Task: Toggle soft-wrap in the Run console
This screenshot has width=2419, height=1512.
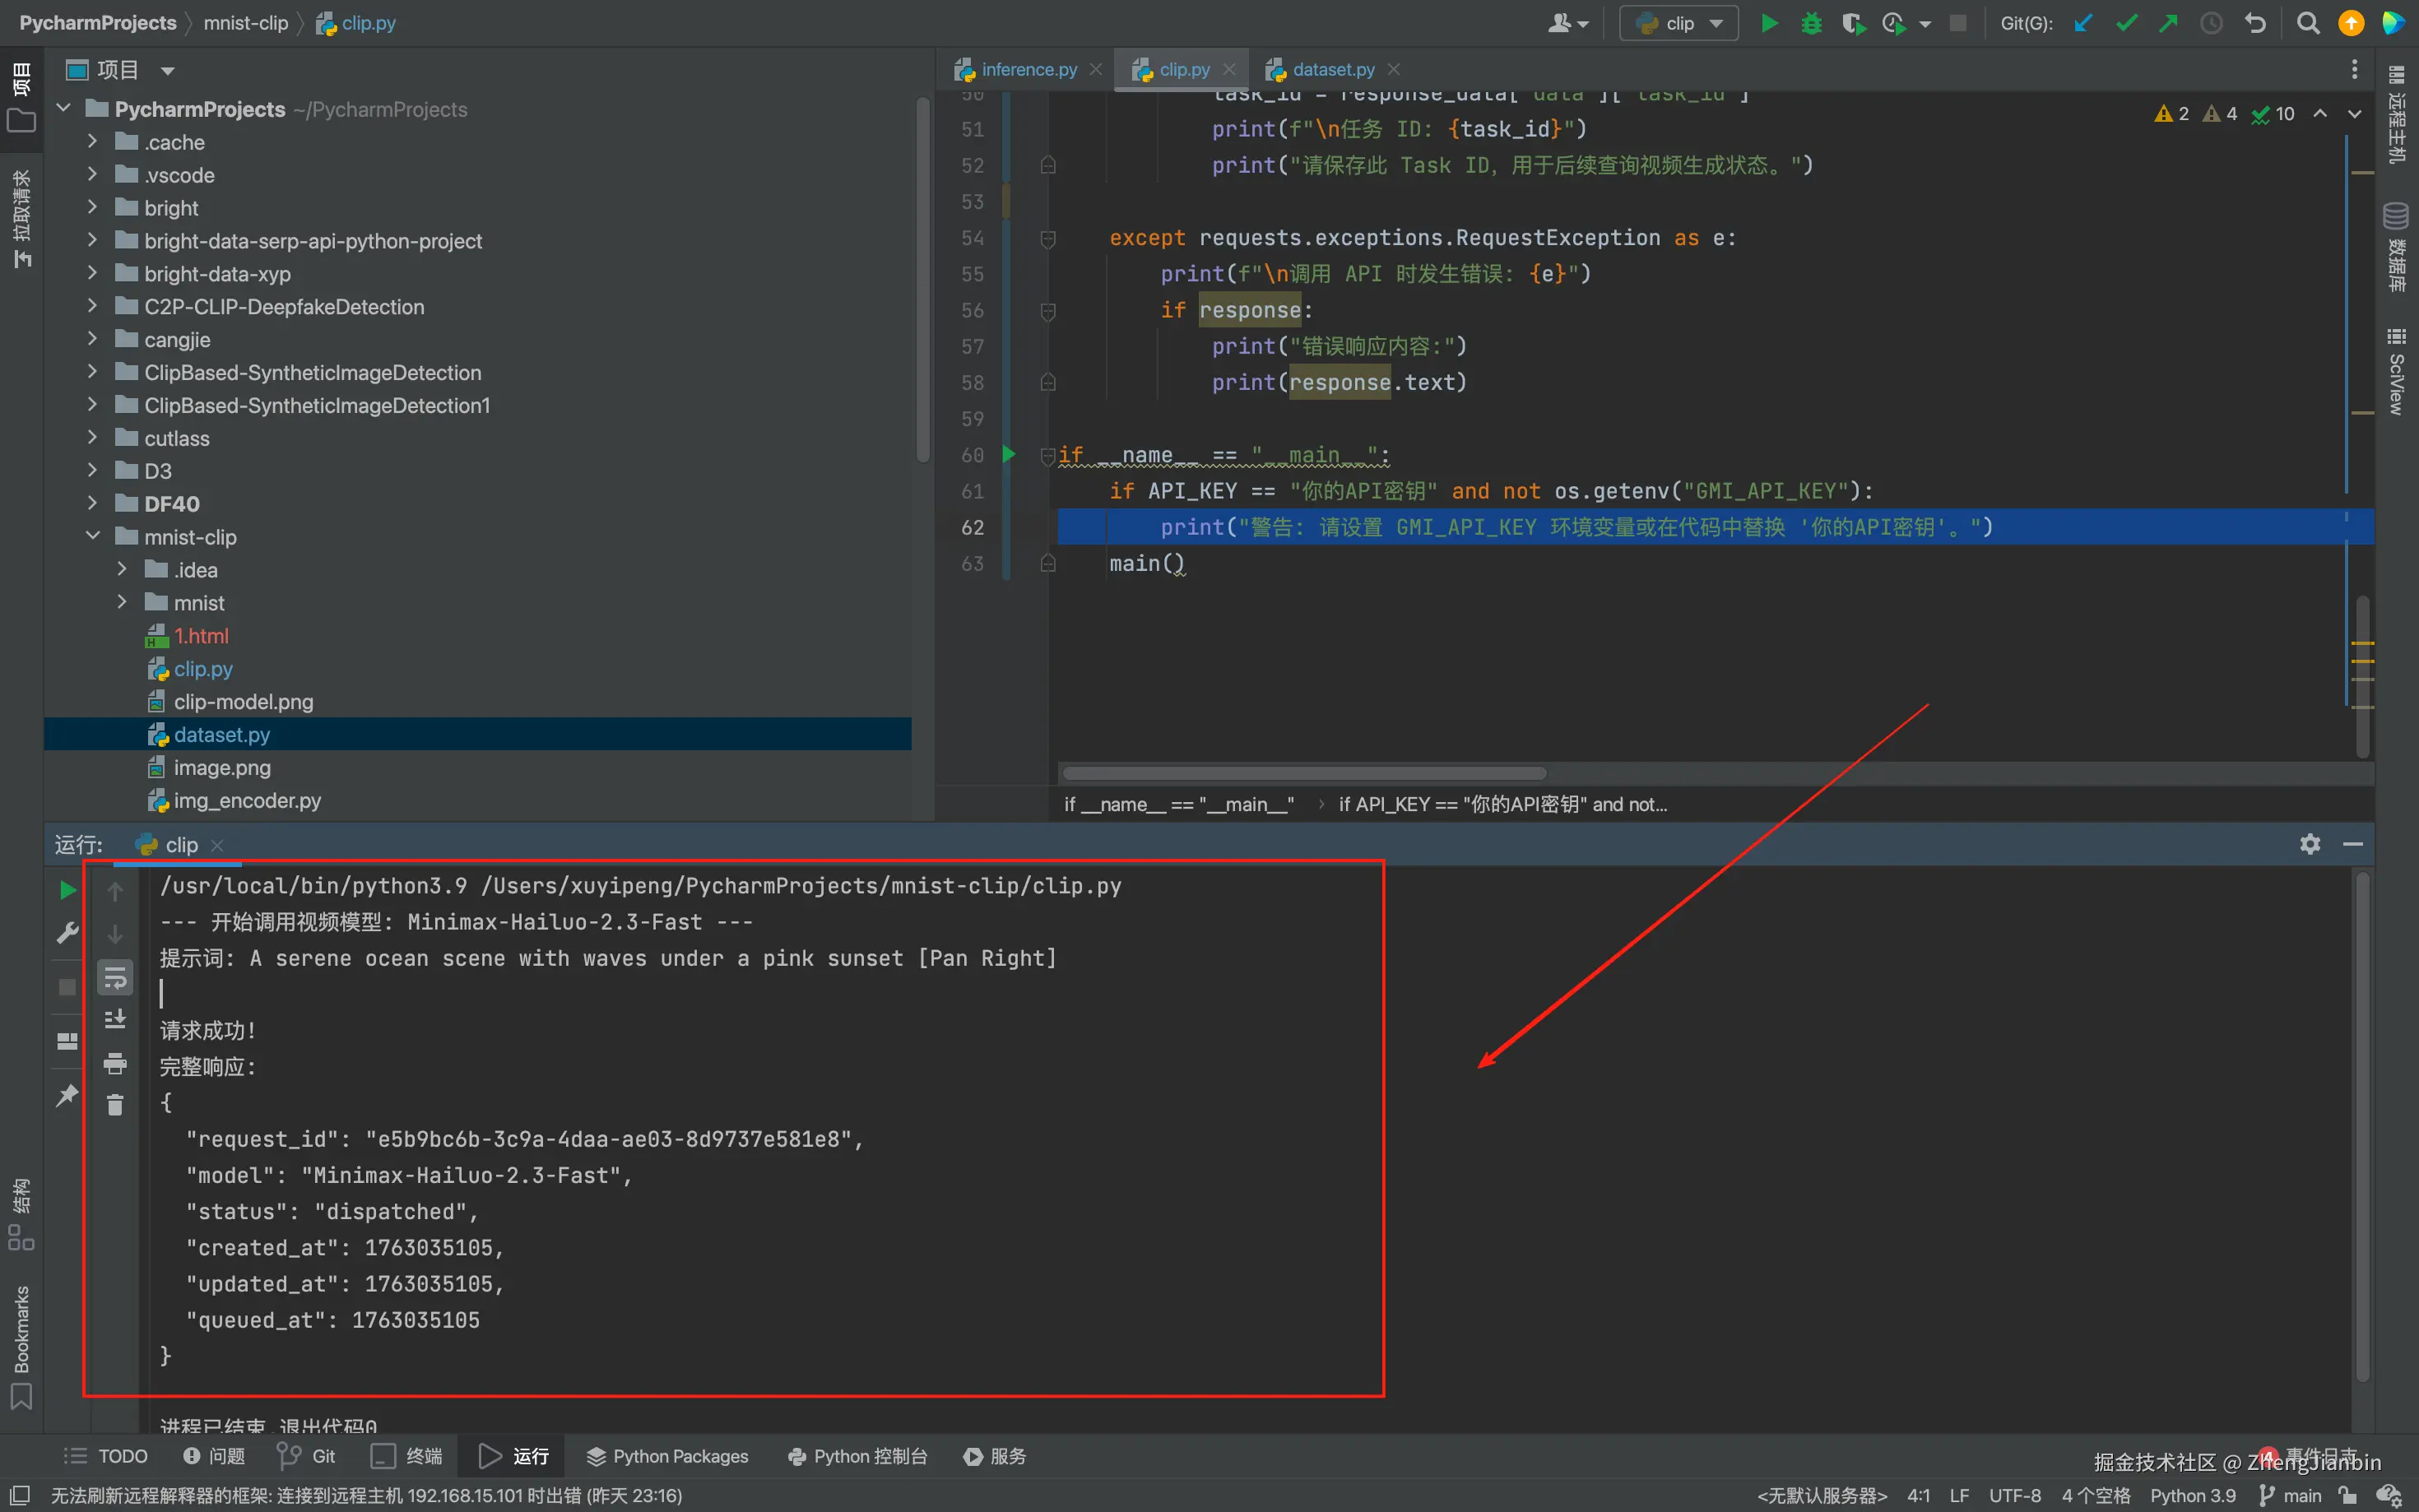Action: point(115,978)
